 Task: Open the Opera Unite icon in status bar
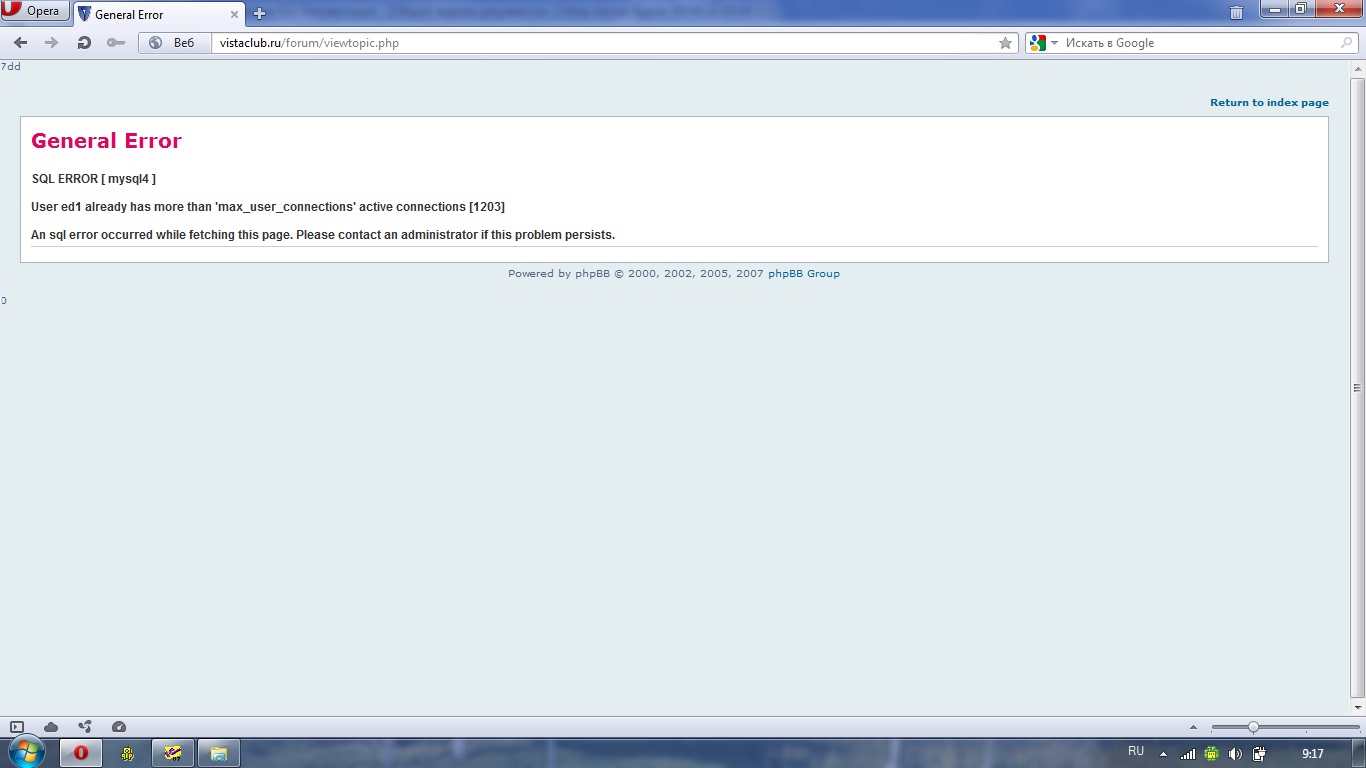pos(85,727)
